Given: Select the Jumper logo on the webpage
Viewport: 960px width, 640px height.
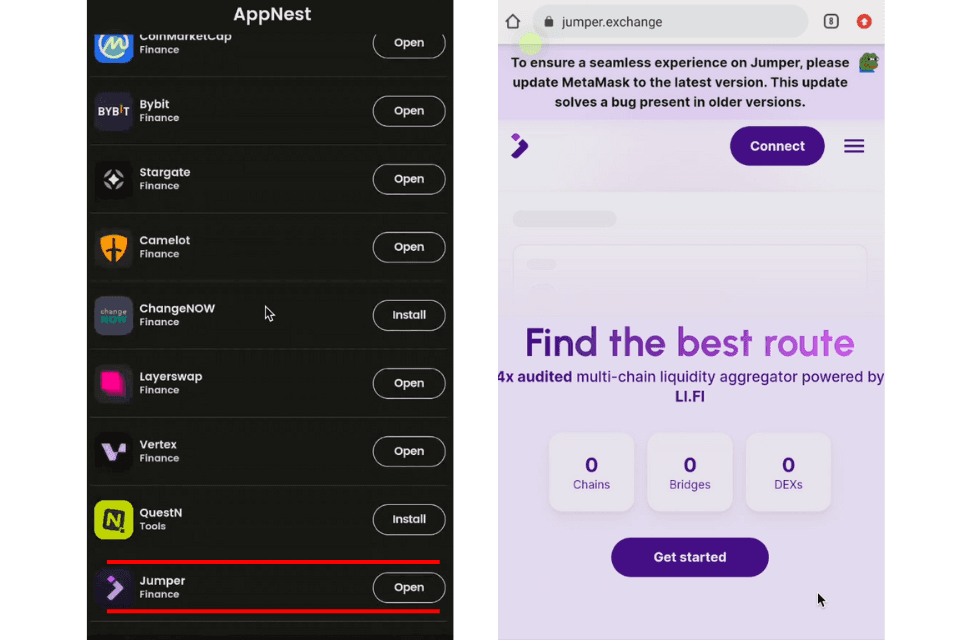Looking at the screenshot, I should pyautogui.click(x=519, y=146).
